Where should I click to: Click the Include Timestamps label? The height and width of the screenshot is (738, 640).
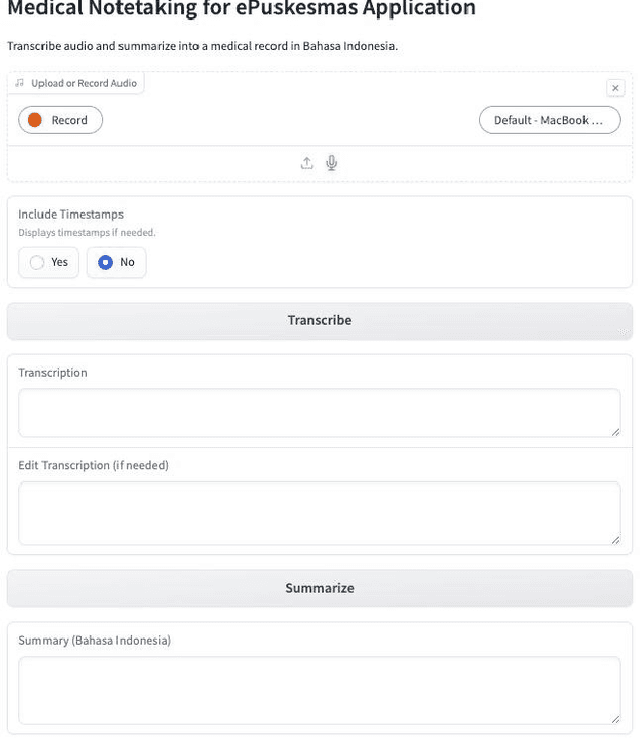pyautogui.click(x=71, y=214)
